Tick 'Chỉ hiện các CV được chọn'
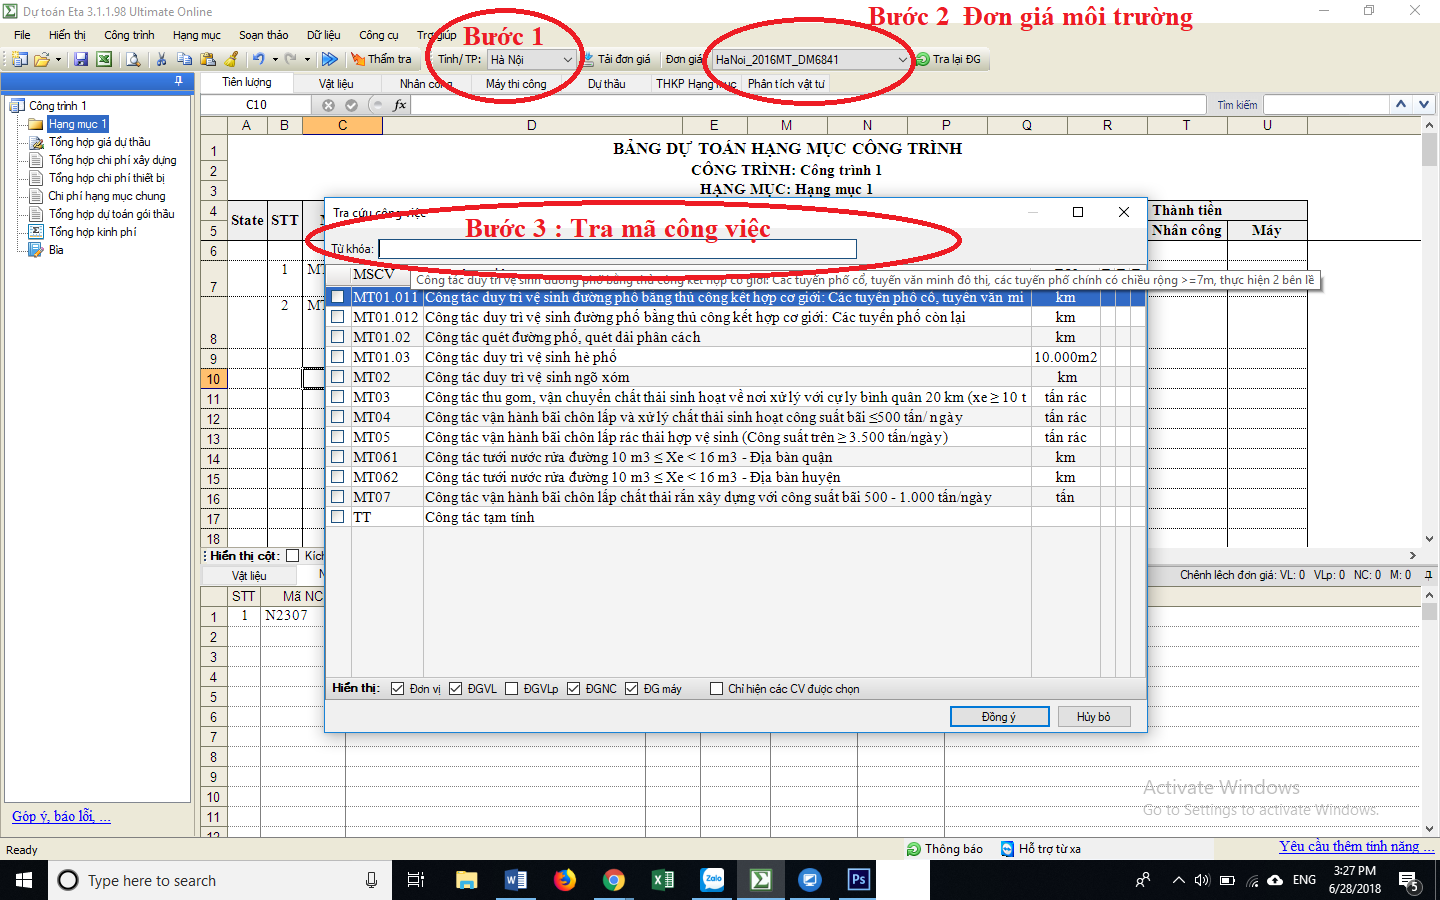Image resolution: width=1440 pixels, height=900 pixels. (x=716, y=689)
